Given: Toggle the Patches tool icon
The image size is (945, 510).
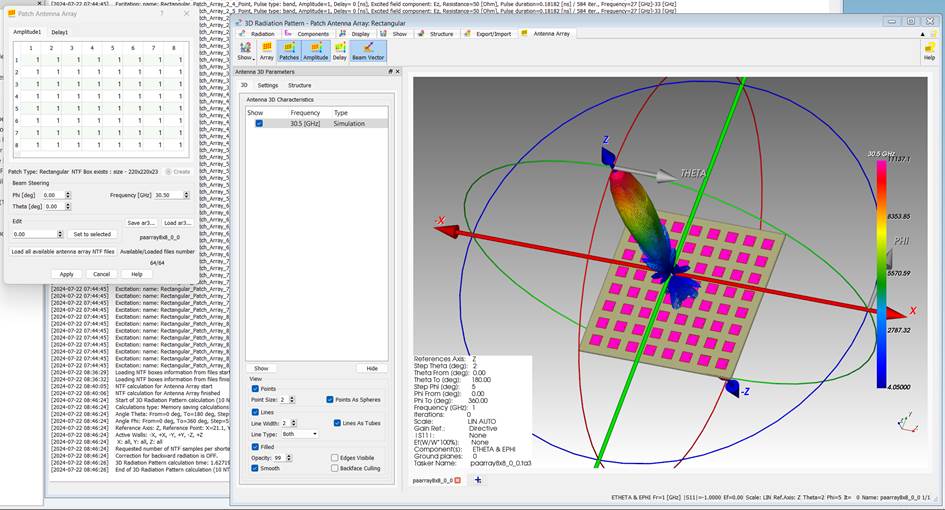Looking at the screenshot, I should (x=289, y=51).
